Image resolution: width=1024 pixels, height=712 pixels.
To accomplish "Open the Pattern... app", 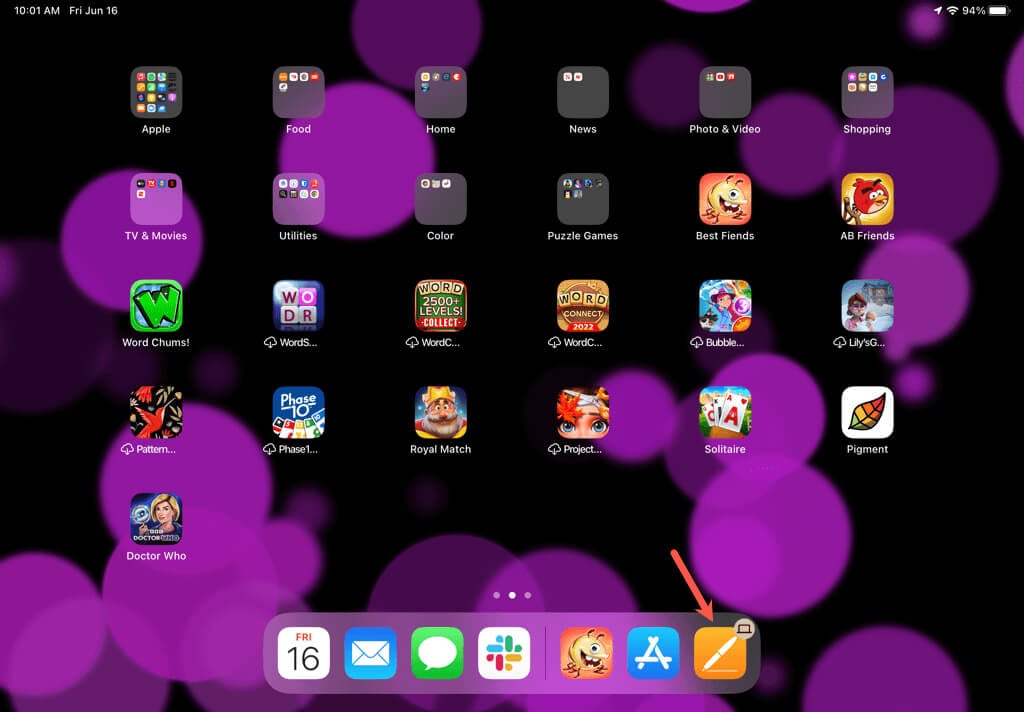I will click(156, 412).
